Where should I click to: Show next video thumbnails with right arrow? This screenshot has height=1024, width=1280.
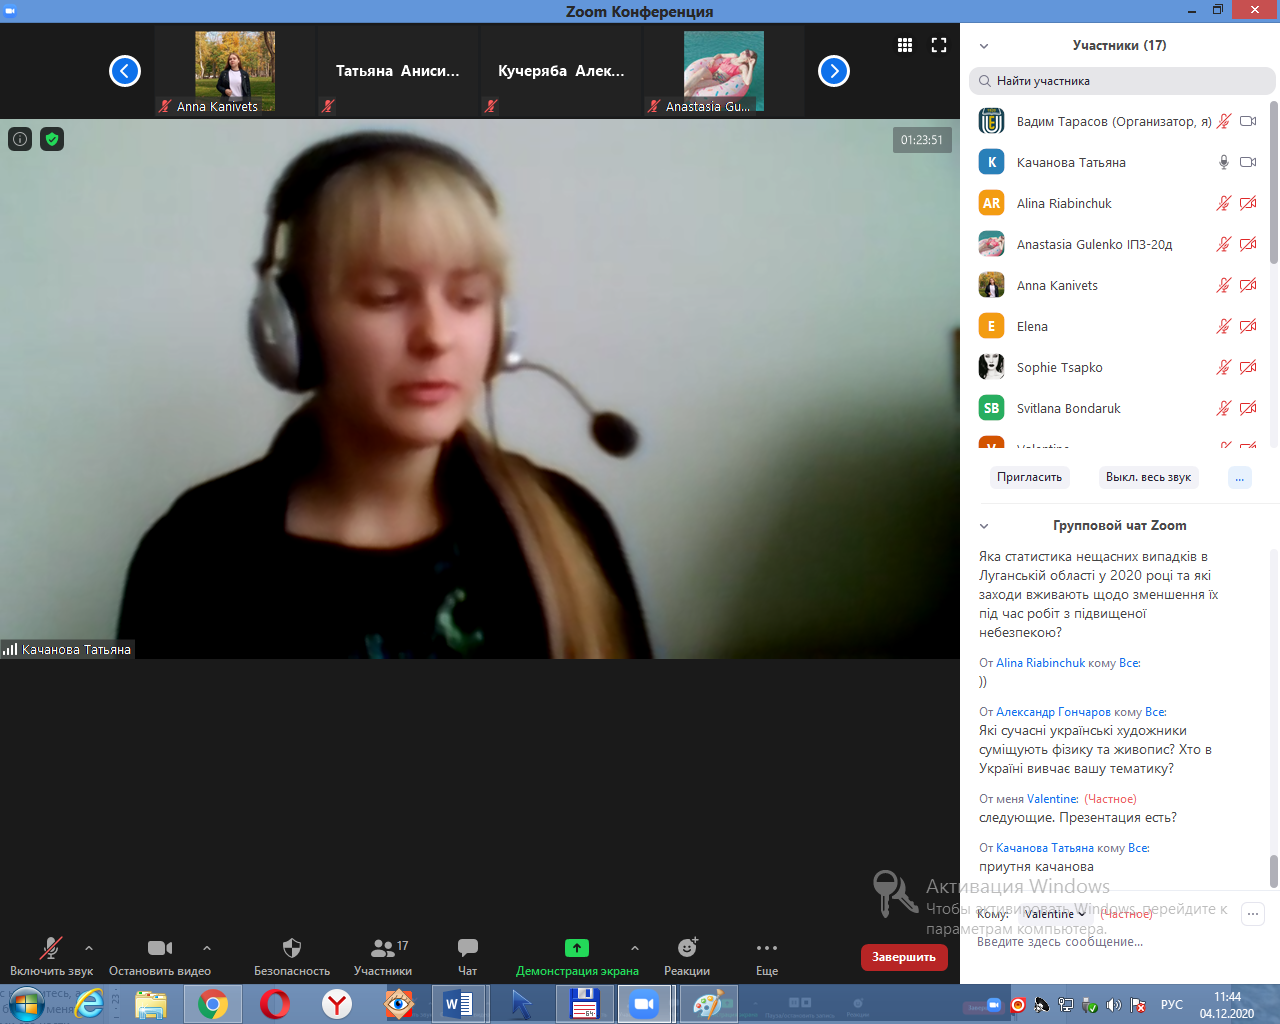pos(834,71)
